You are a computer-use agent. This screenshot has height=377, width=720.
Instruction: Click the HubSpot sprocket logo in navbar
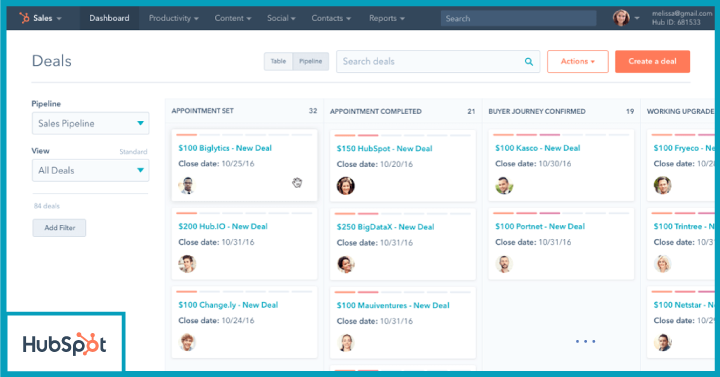24,18
